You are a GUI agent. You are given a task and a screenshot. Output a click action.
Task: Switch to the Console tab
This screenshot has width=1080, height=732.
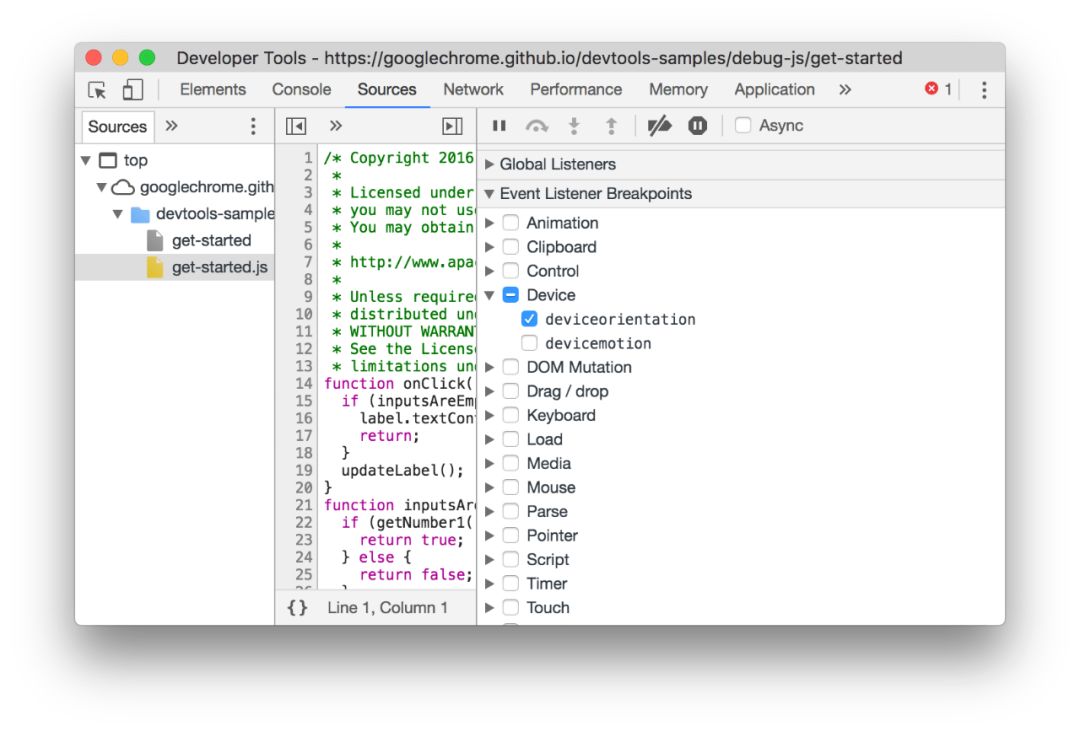301,90
